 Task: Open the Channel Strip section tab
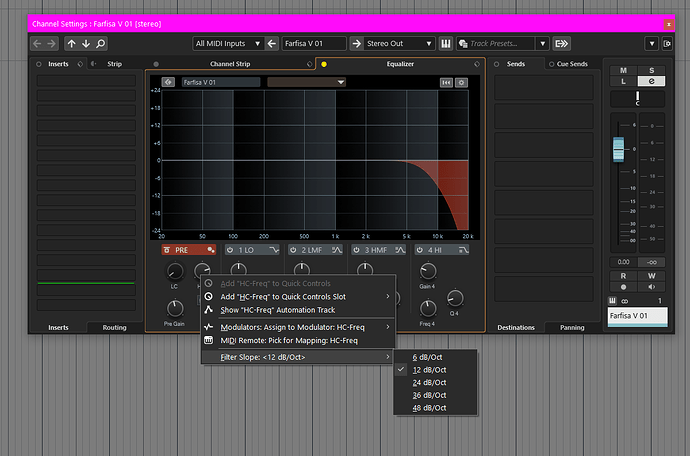coord(230,64)
